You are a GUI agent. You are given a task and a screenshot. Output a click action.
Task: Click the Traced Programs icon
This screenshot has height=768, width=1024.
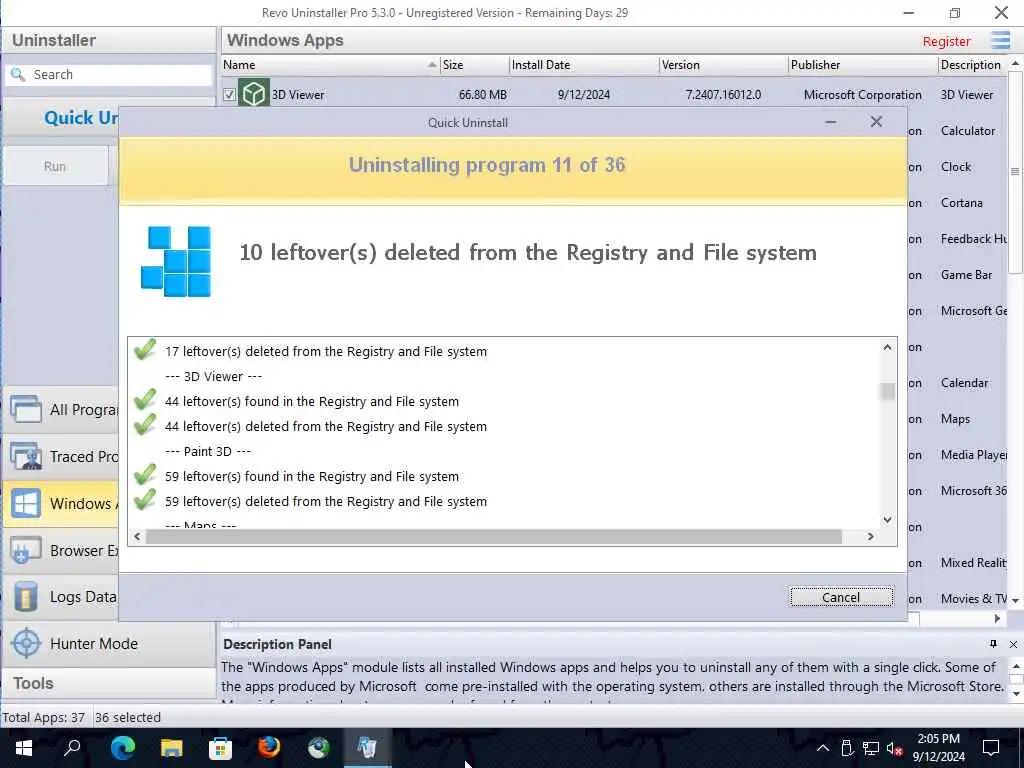[26, 456]
